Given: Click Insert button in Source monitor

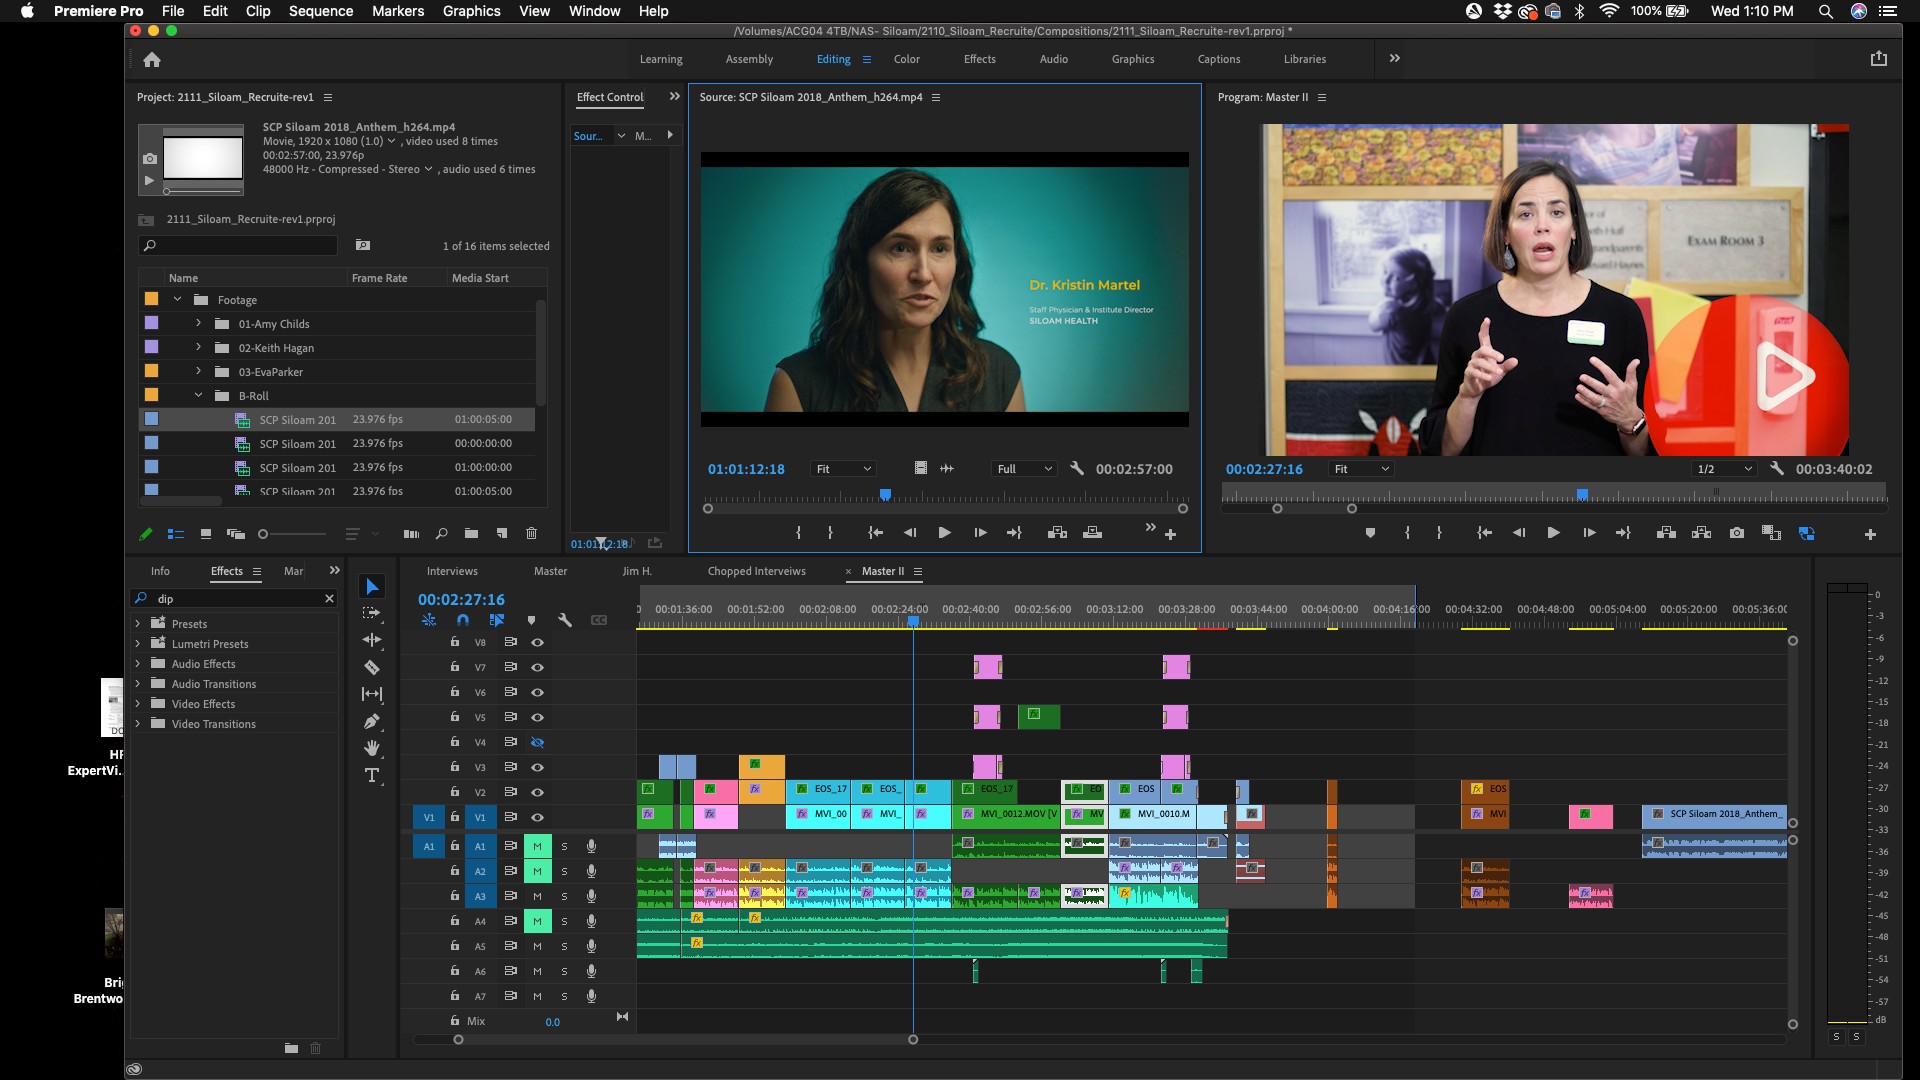Looking at the screenshot, I should point(1057,533).
